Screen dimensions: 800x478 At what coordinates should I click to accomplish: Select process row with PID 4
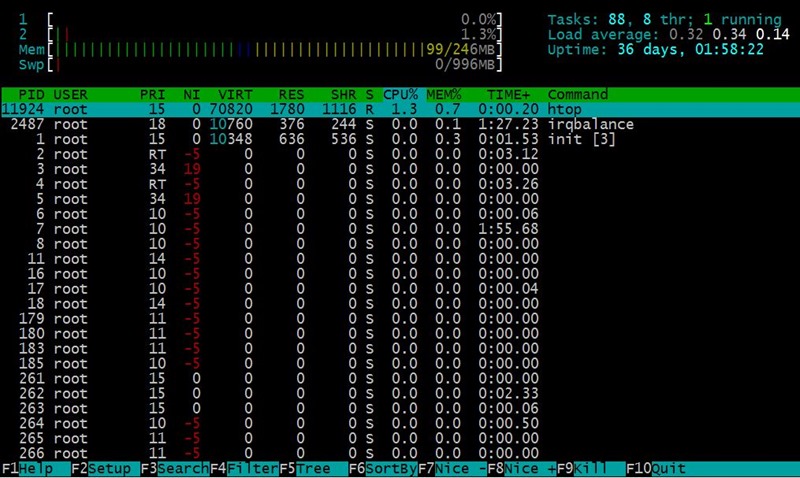[x=400, y=184]
